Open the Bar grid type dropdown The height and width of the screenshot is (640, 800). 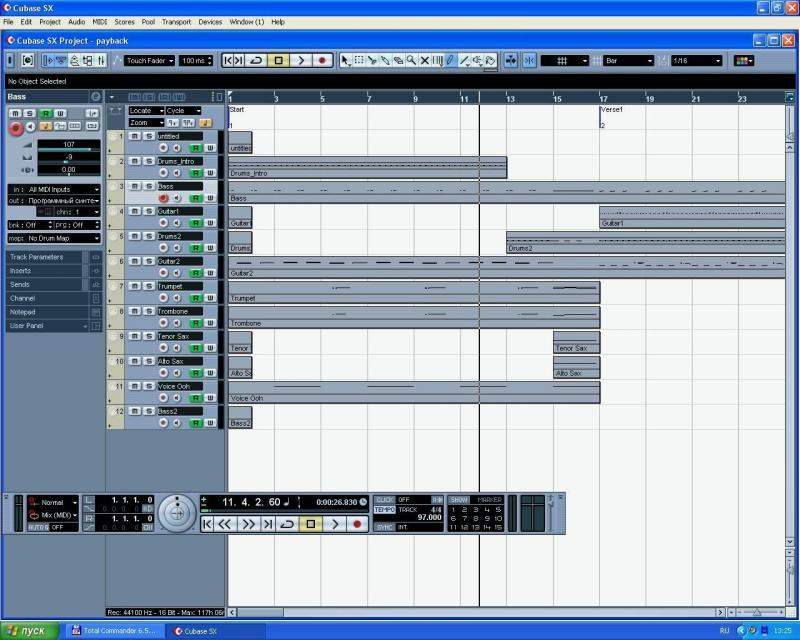pyautogui.click(x=628, y=61)
